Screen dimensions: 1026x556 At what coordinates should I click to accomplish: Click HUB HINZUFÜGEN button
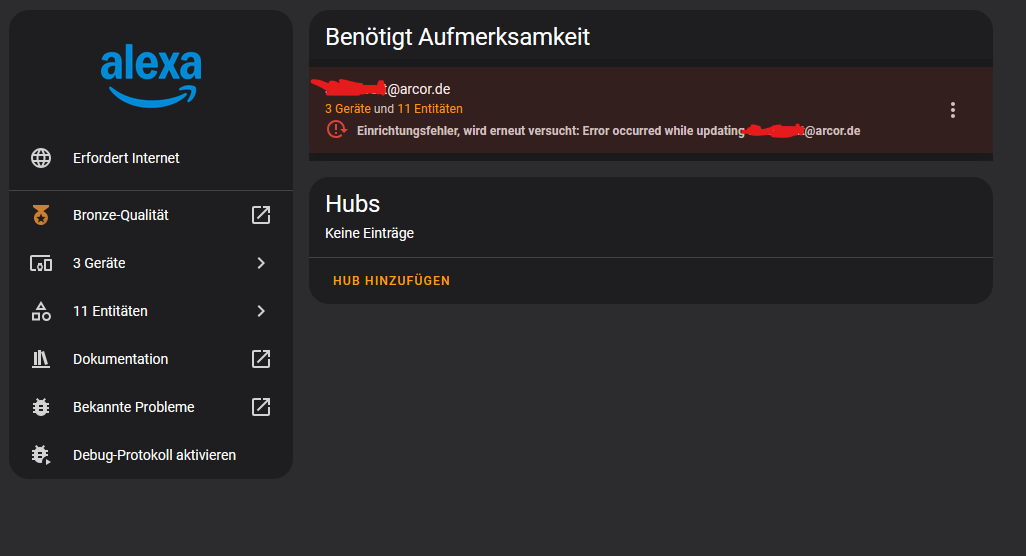(x=392, y=281)
